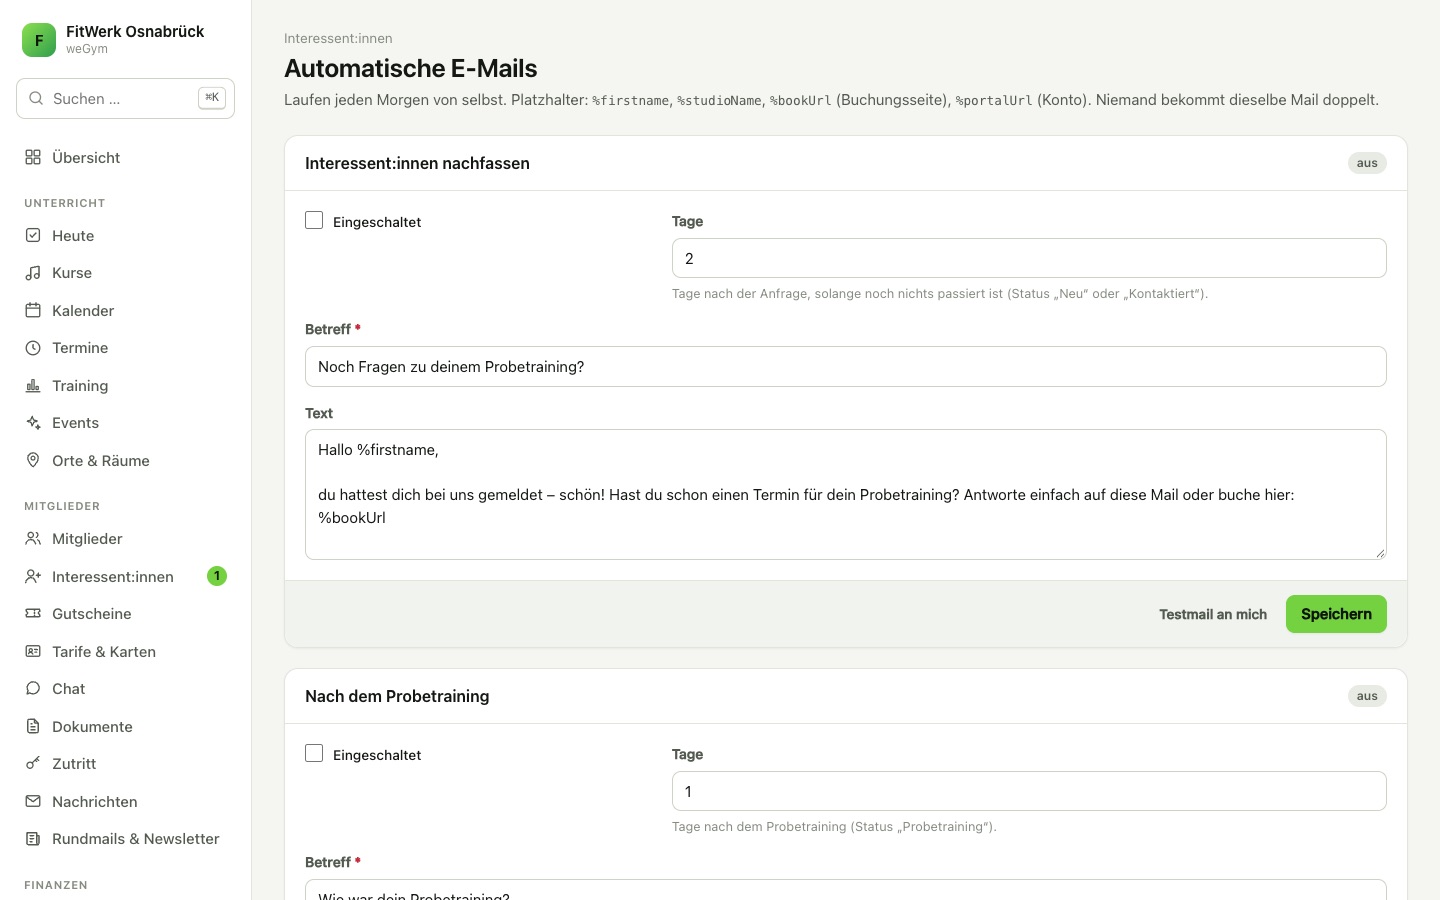The image size is (1440, 900).
Task: Click the Zutritt key icon
Action: (x=33, y=764)
